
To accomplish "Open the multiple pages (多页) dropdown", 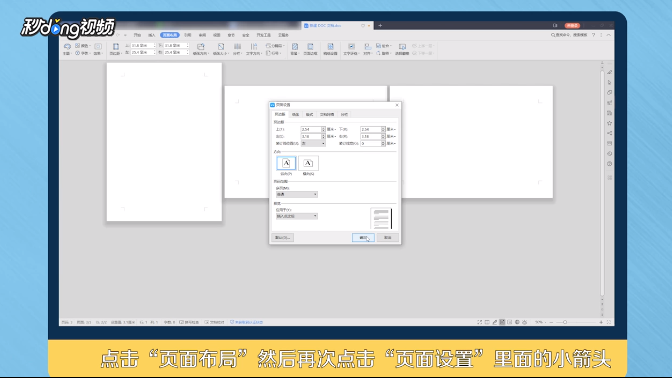I will coord(297,195).
